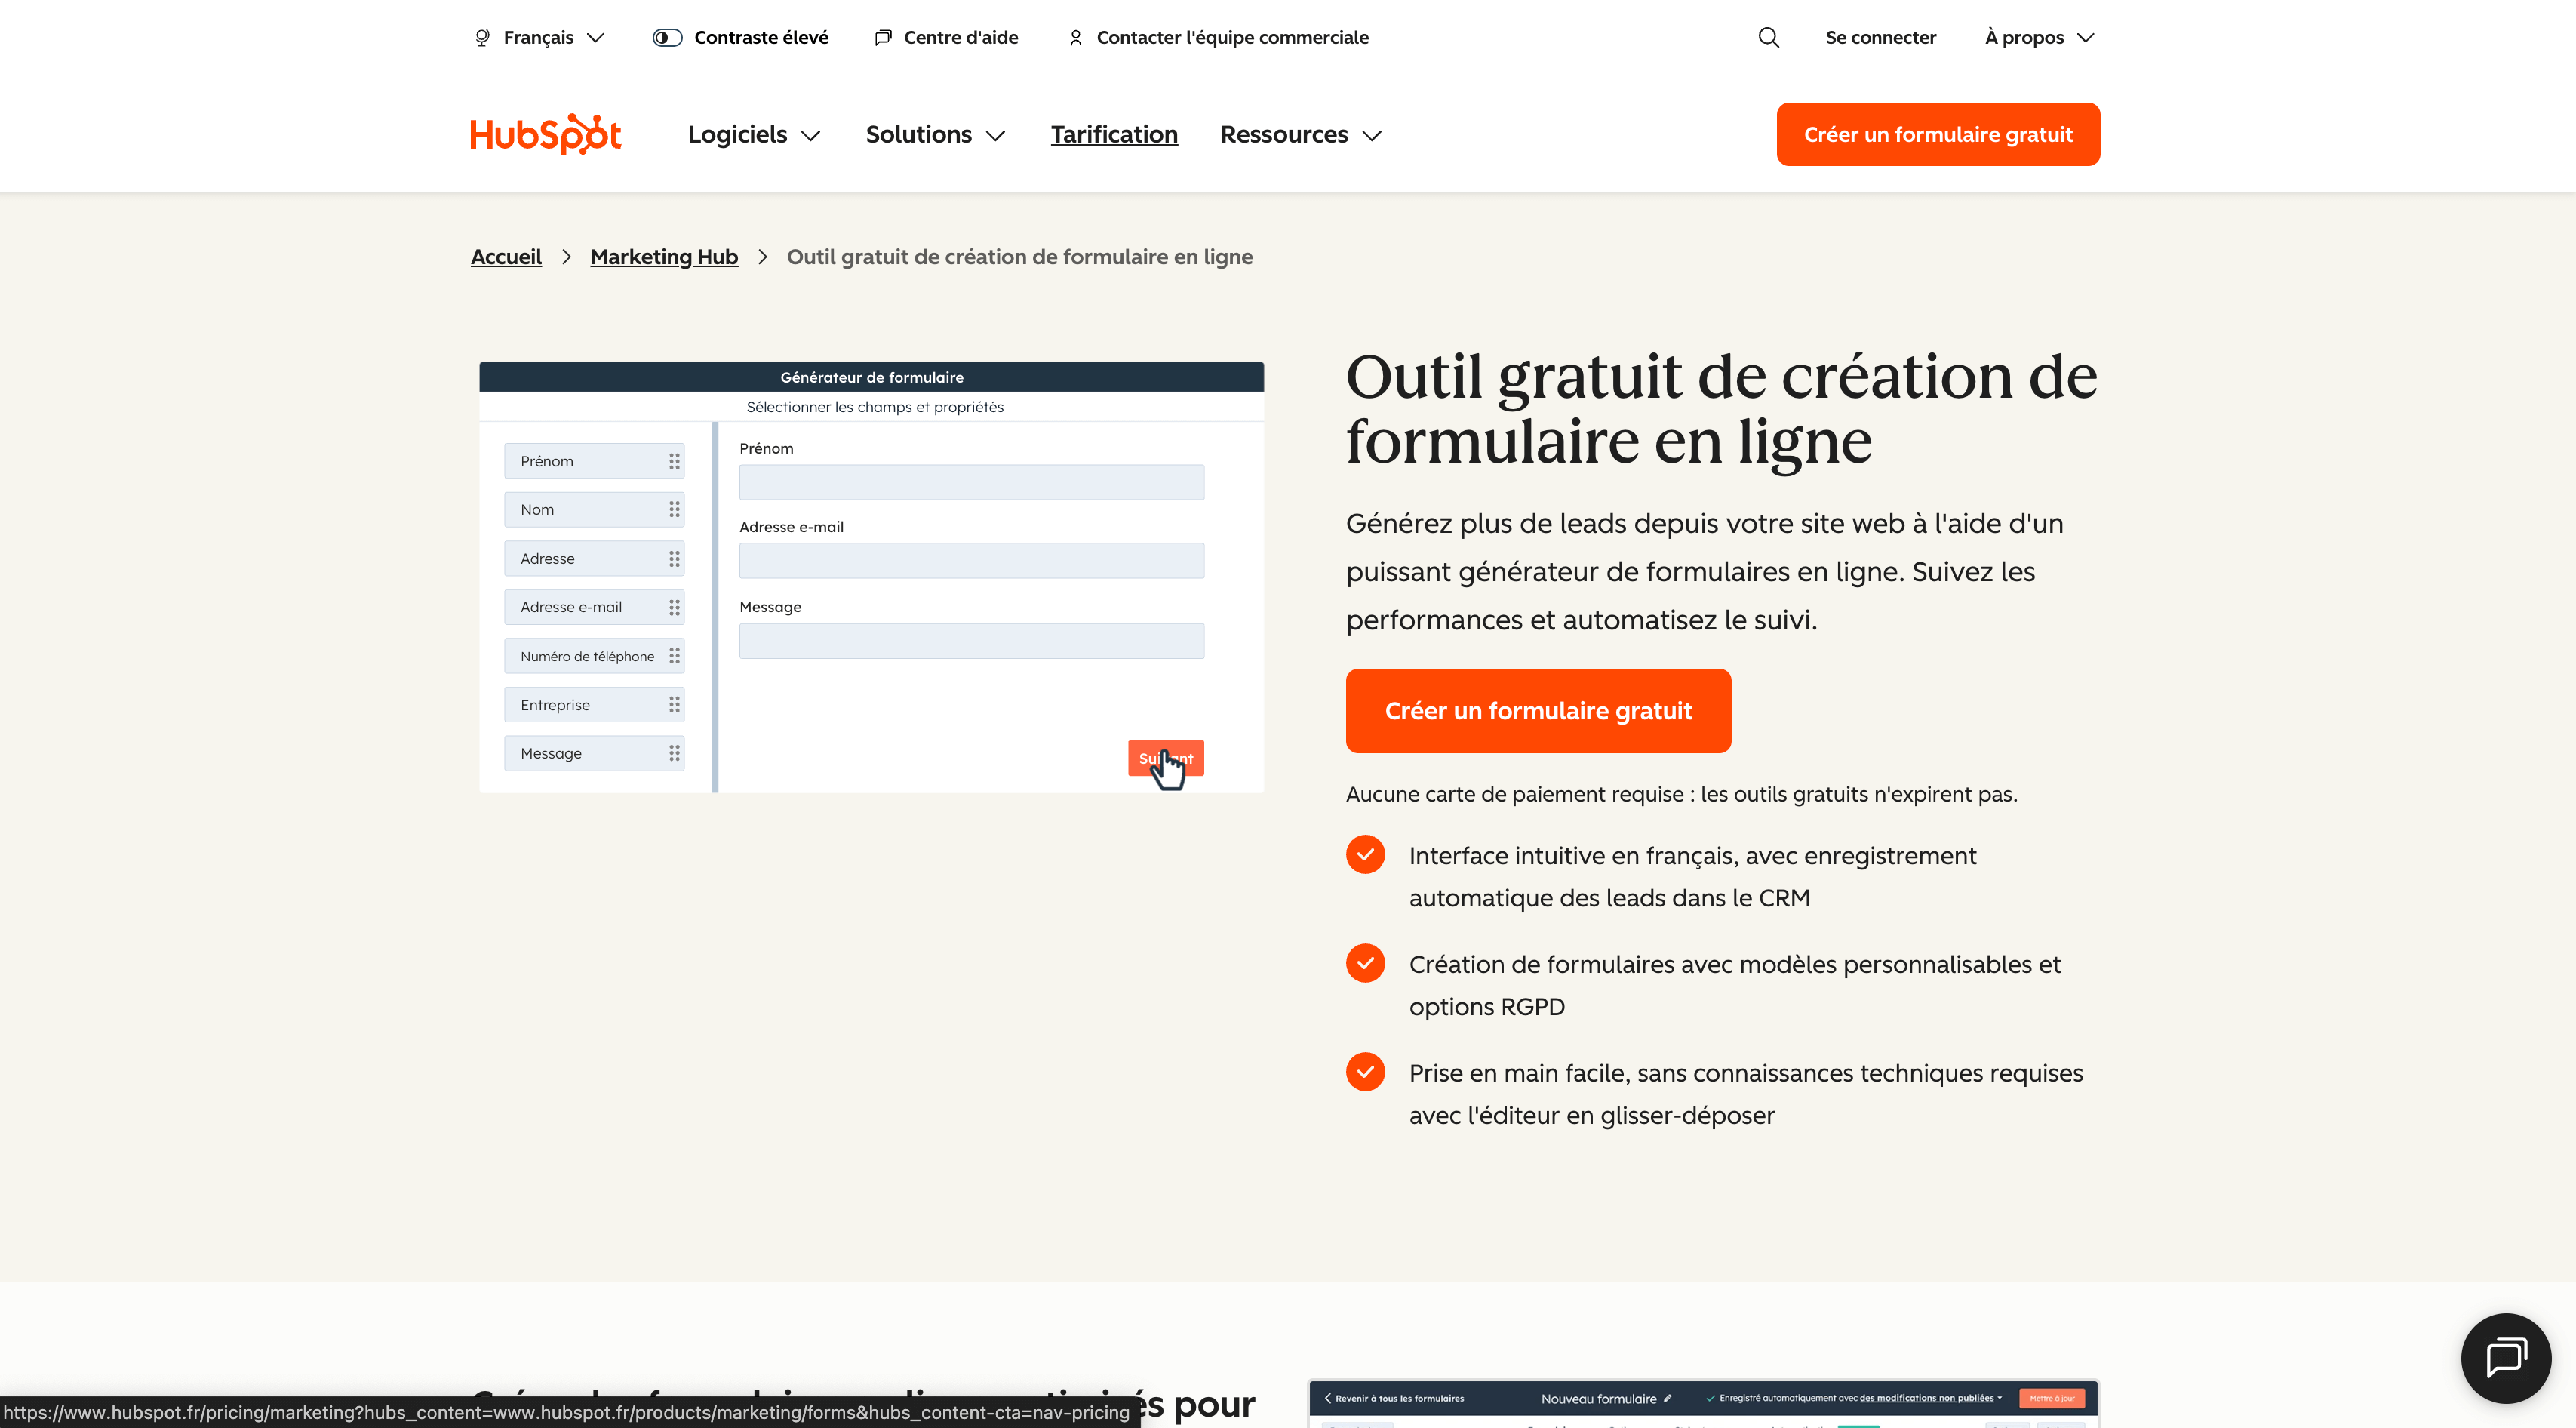
Task: Open the Ressources navigation menu
Action: (1300, 135)
